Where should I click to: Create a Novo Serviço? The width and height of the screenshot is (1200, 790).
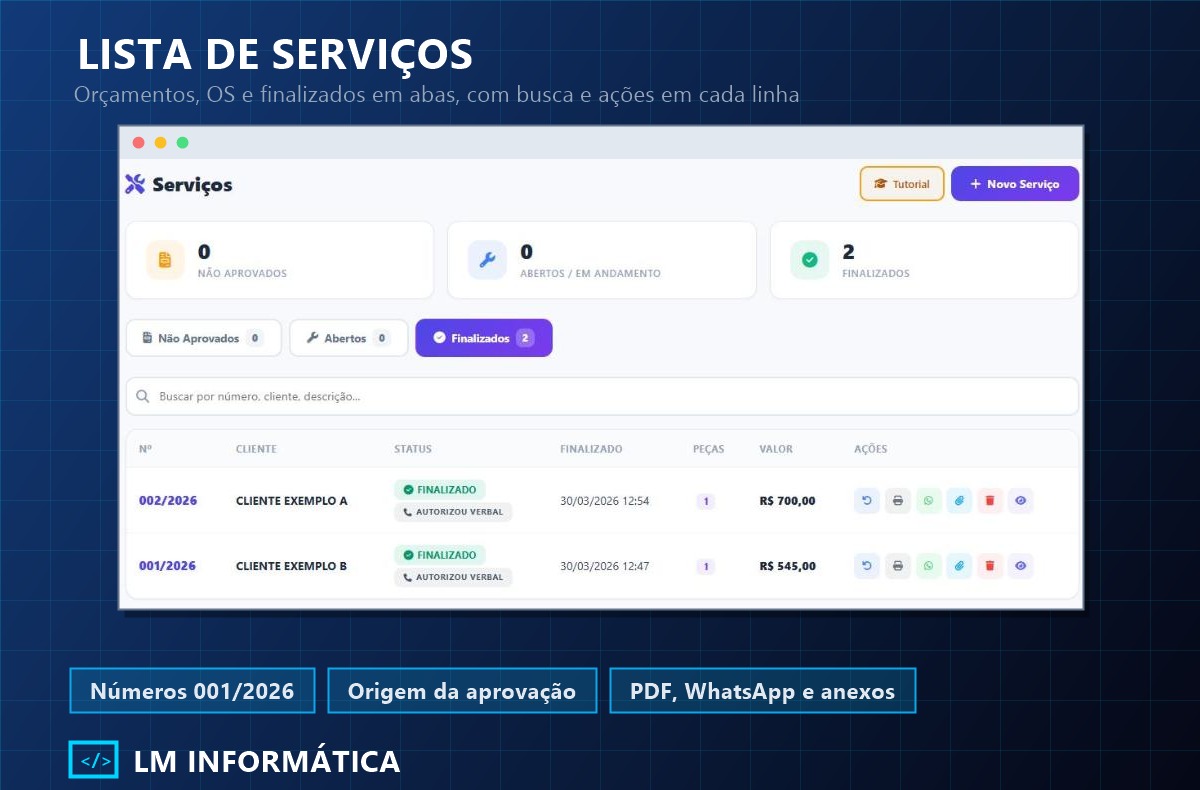pyautogui.click(x=1015, y=184)
